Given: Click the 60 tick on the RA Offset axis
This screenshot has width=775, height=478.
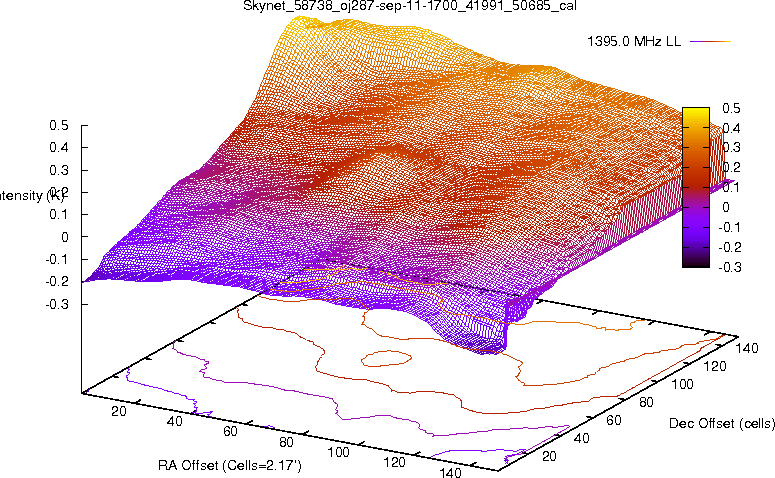Looking at the screenshot, I should pyautogui.click(x=230, y=432).
